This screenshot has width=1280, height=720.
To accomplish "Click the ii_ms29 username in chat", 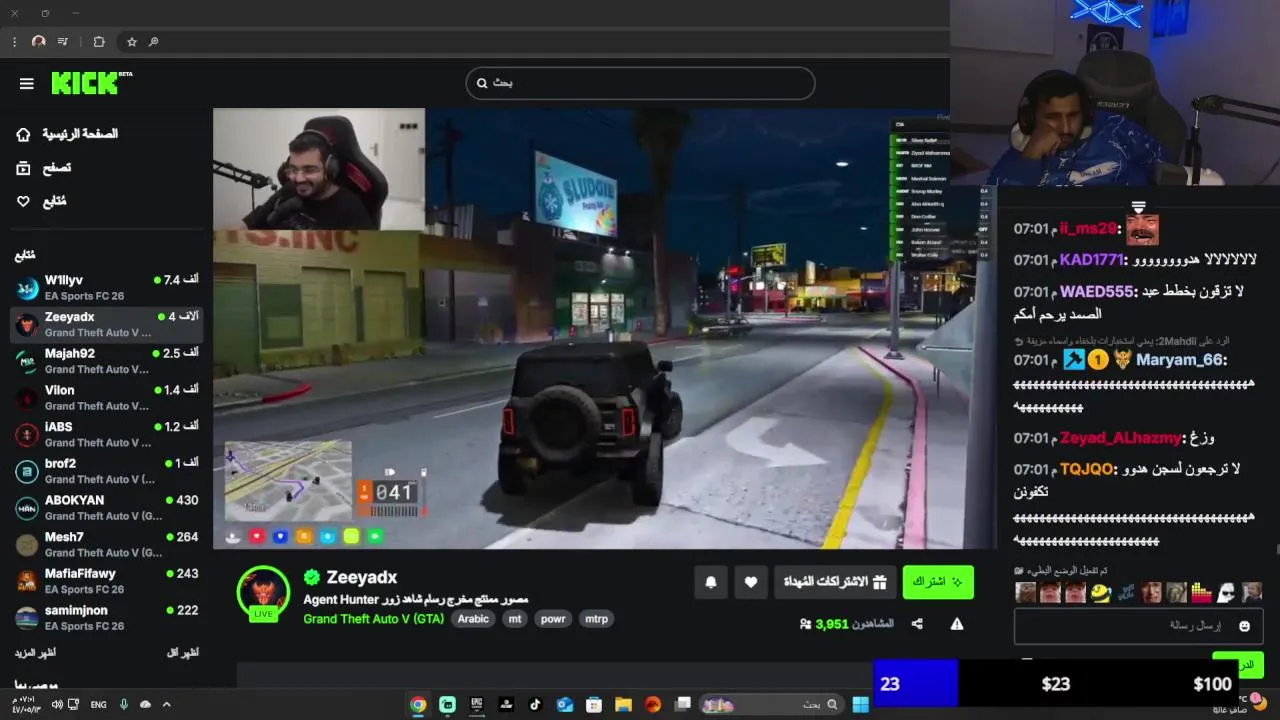I will coord(1089,229).
